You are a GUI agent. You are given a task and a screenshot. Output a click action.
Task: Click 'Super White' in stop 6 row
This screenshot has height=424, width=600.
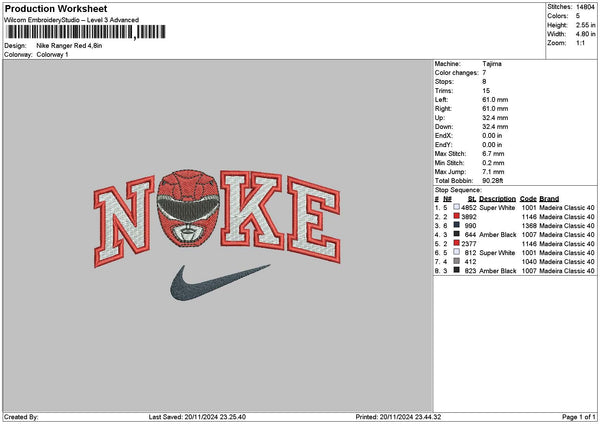tap(497, 253)
